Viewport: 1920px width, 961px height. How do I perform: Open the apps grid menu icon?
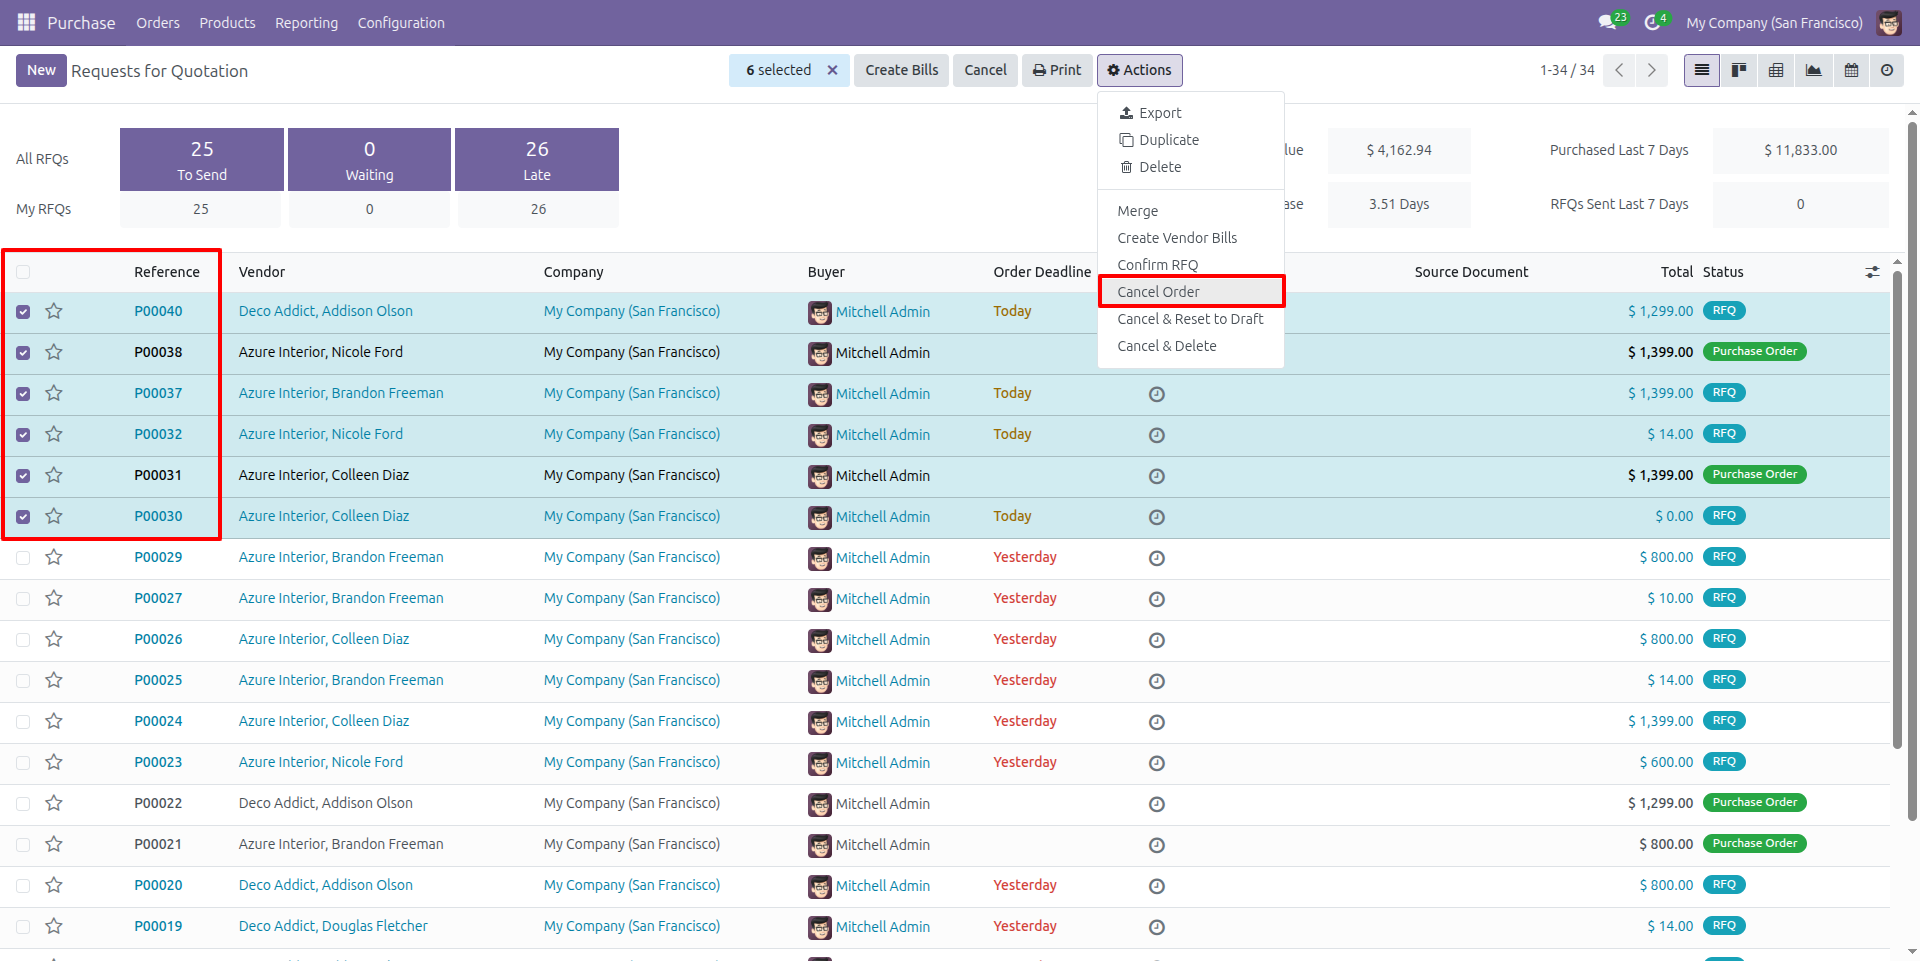coord(27,22)
